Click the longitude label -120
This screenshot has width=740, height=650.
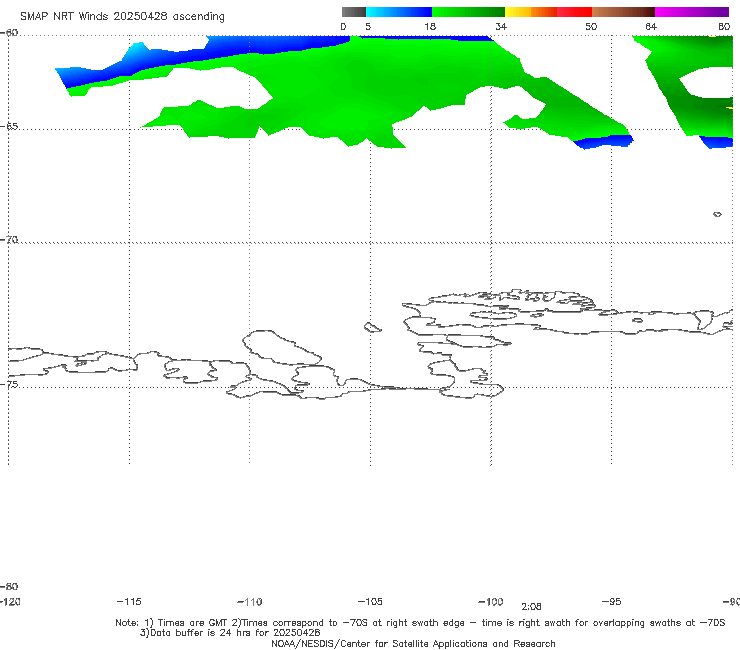point(10,601)
